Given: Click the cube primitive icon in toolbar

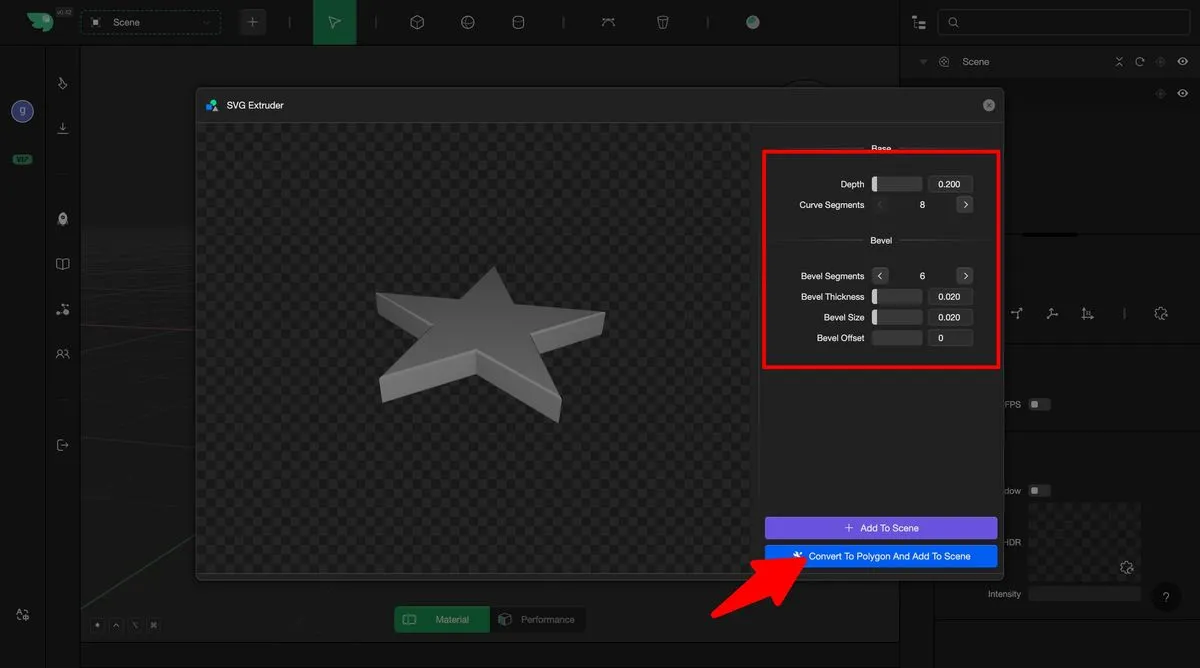Looking at the screenshot, I should (418, 22).
